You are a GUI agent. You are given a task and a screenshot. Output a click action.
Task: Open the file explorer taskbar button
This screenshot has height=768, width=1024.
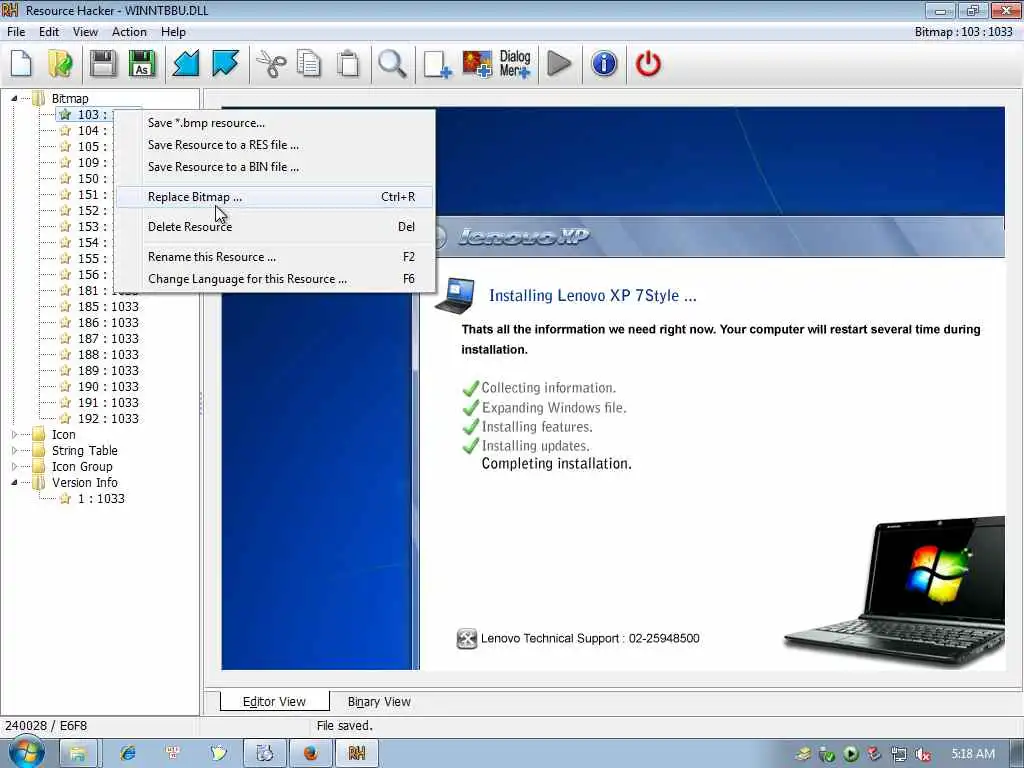click(78, 754)
